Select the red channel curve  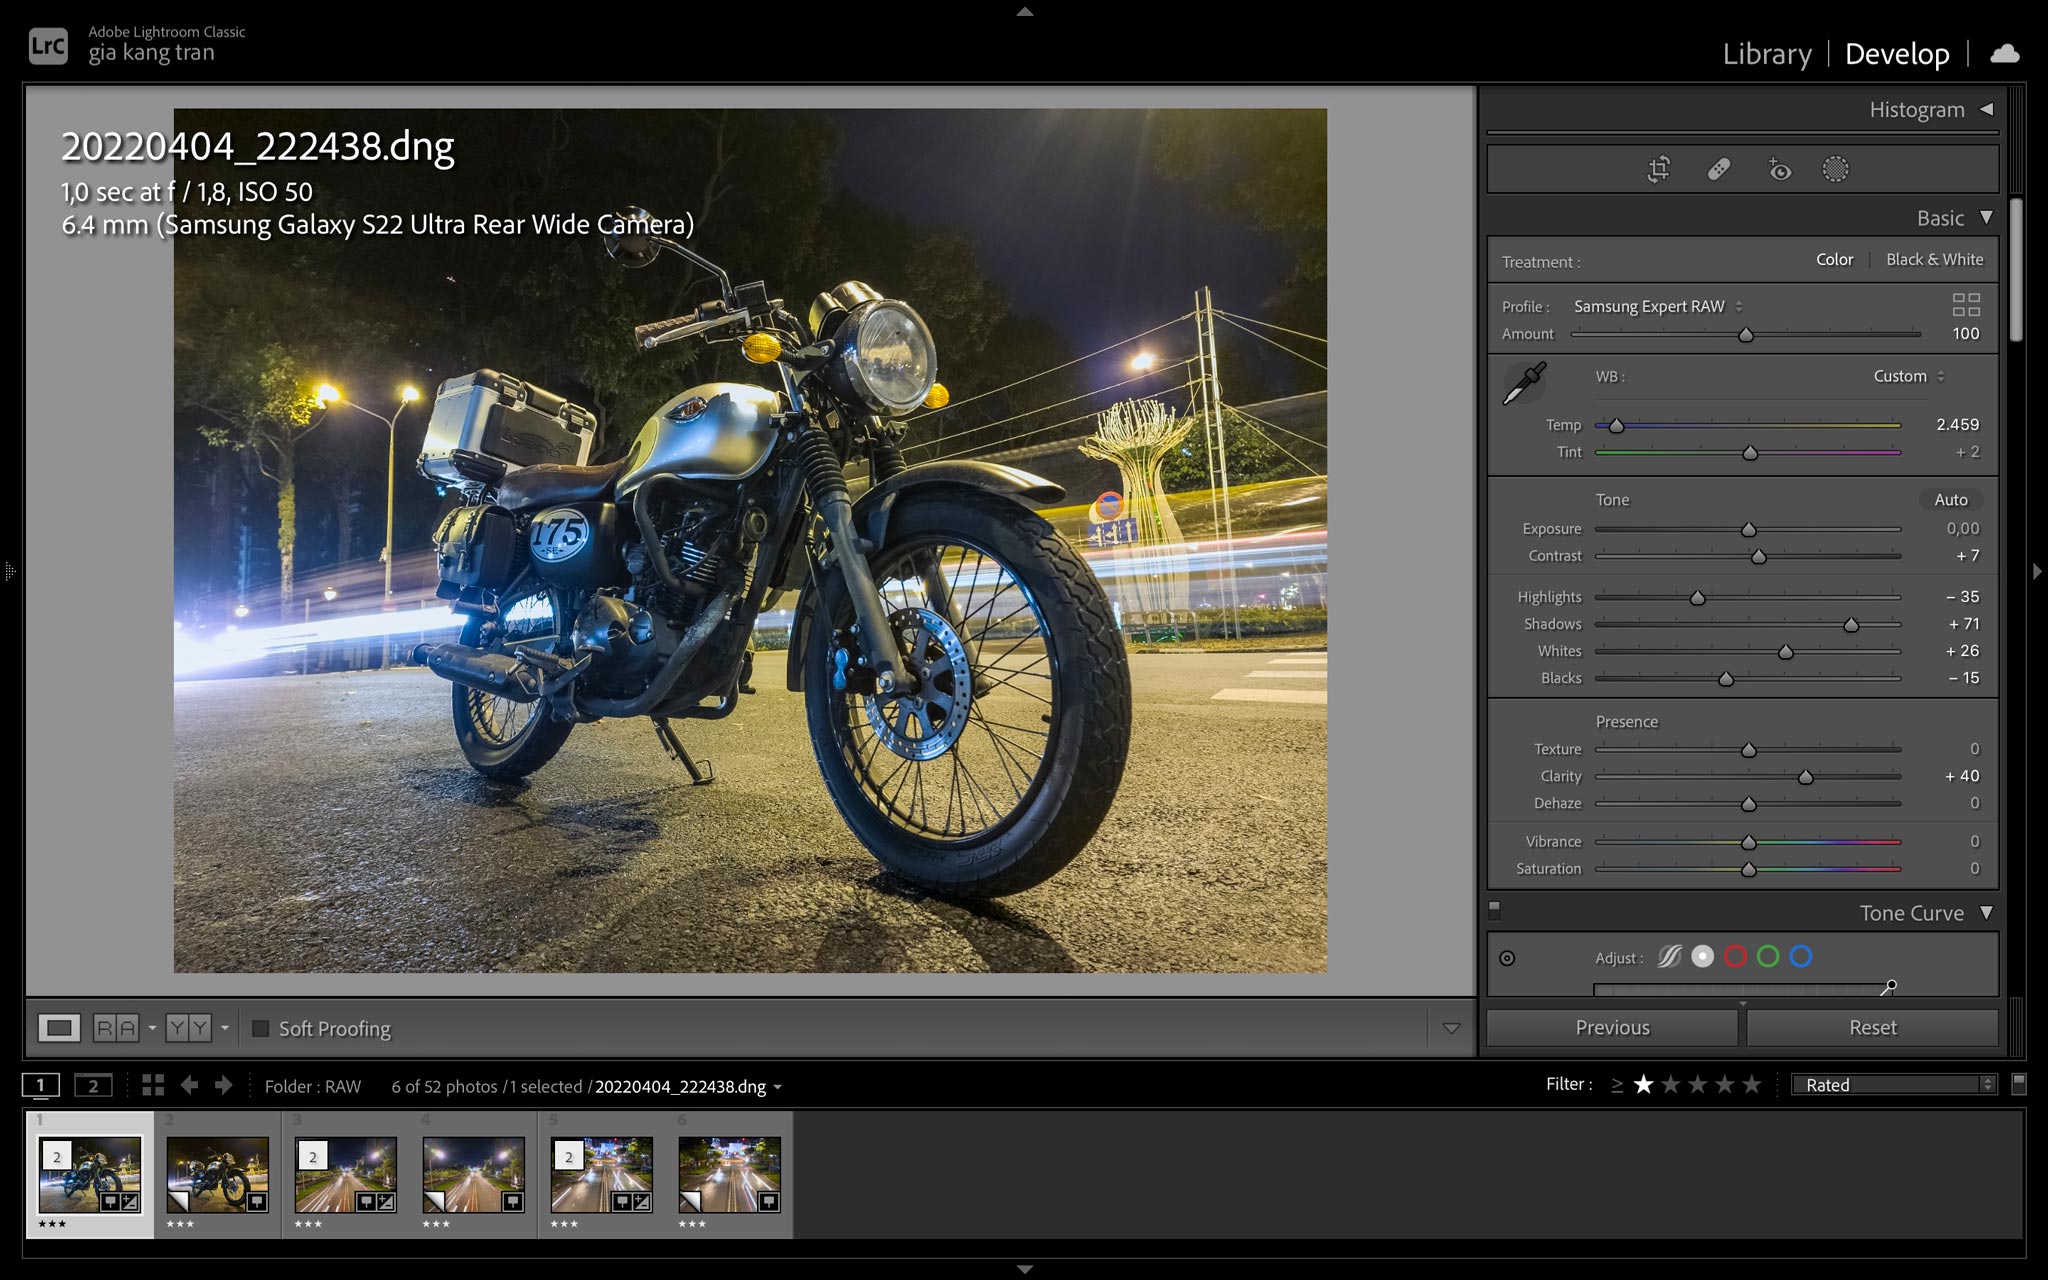(1736, 957)
